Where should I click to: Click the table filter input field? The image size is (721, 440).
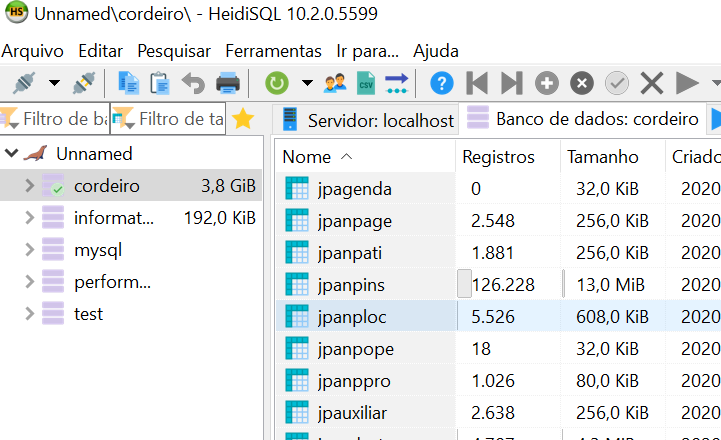point(168,119)
